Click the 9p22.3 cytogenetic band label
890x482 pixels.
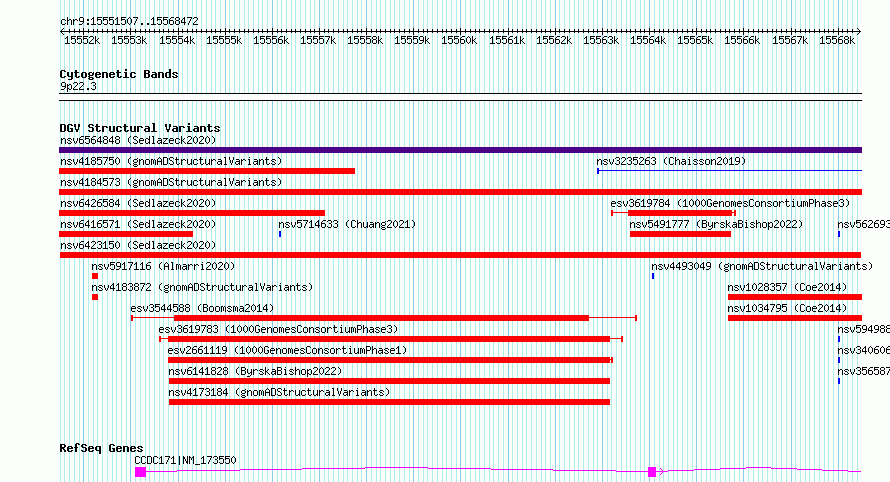78,87
